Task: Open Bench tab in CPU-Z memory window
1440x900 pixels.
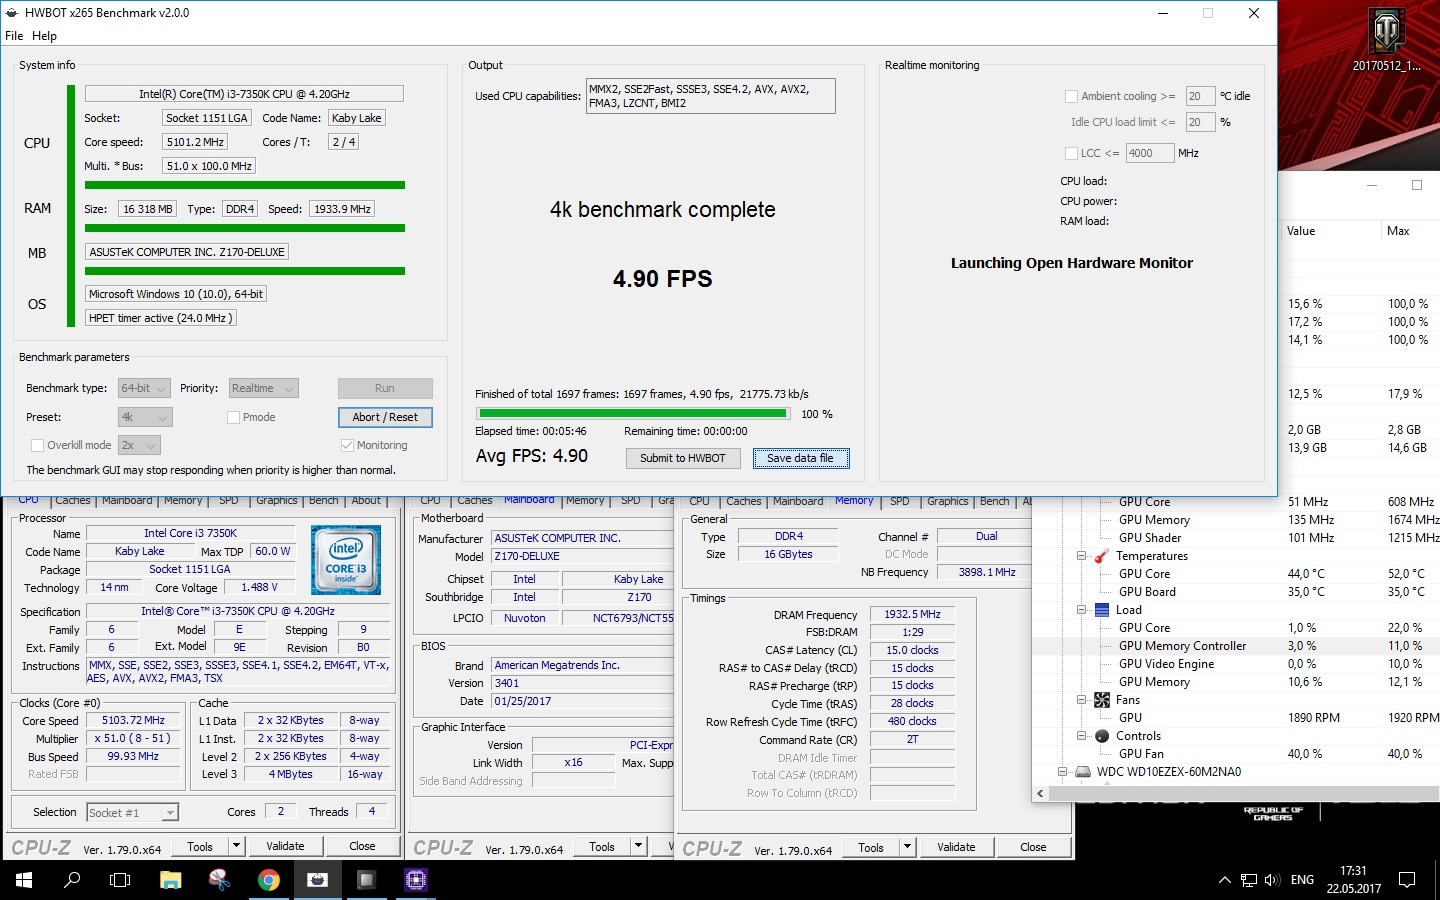Action: pos(995,501)
